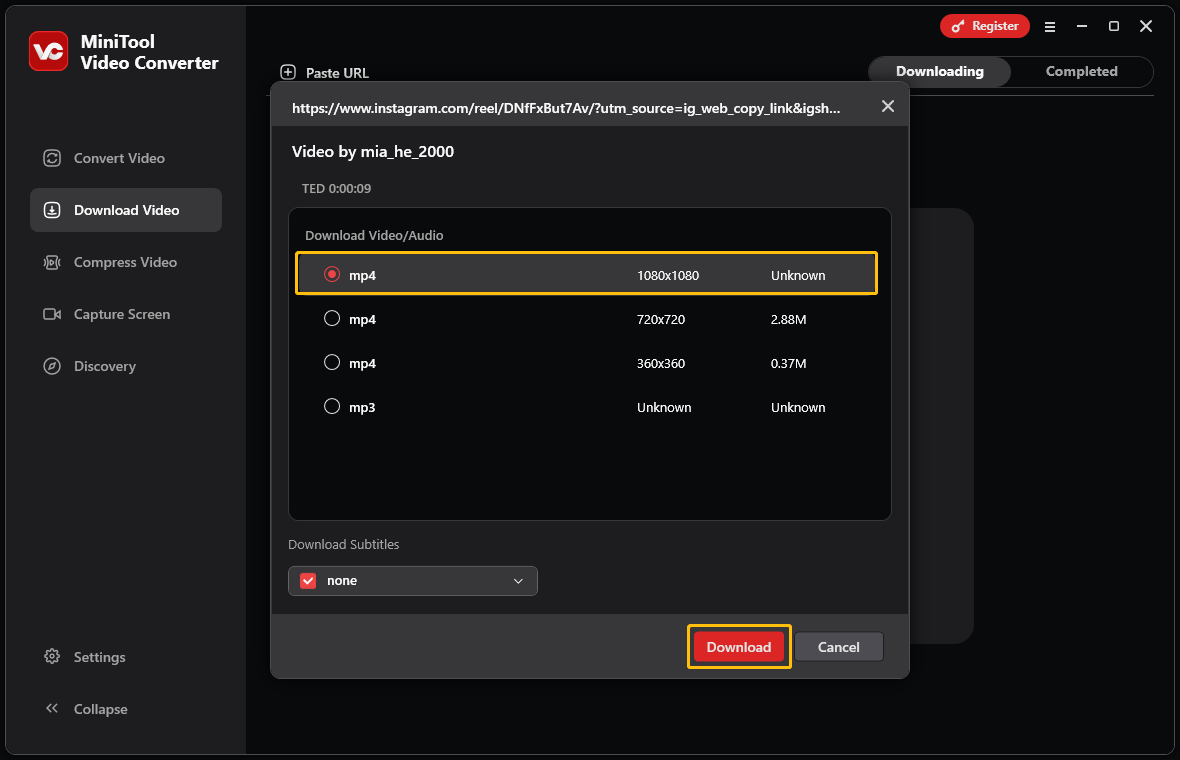Open Settings from the sidebar
Screen dimensions: 1180x760
click(99, 657)
